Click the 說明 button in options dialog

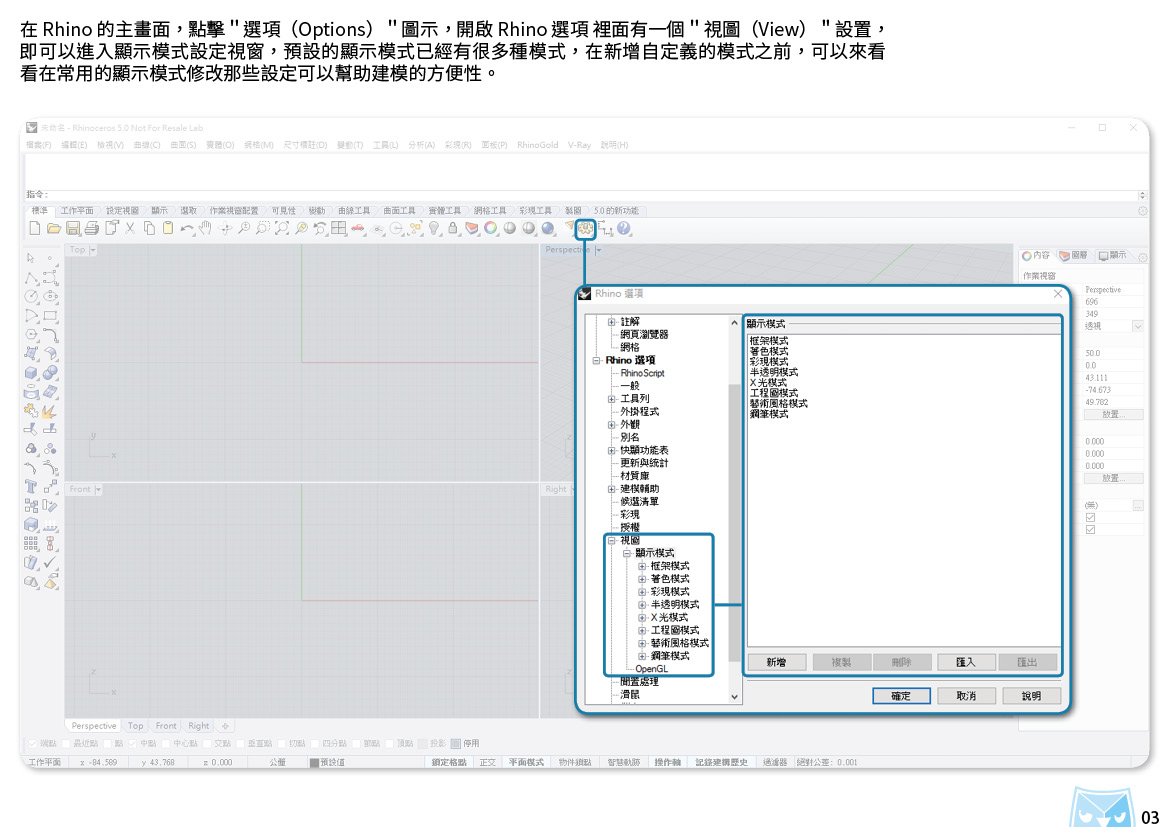pyautogui.click(x=1031, y=696)
